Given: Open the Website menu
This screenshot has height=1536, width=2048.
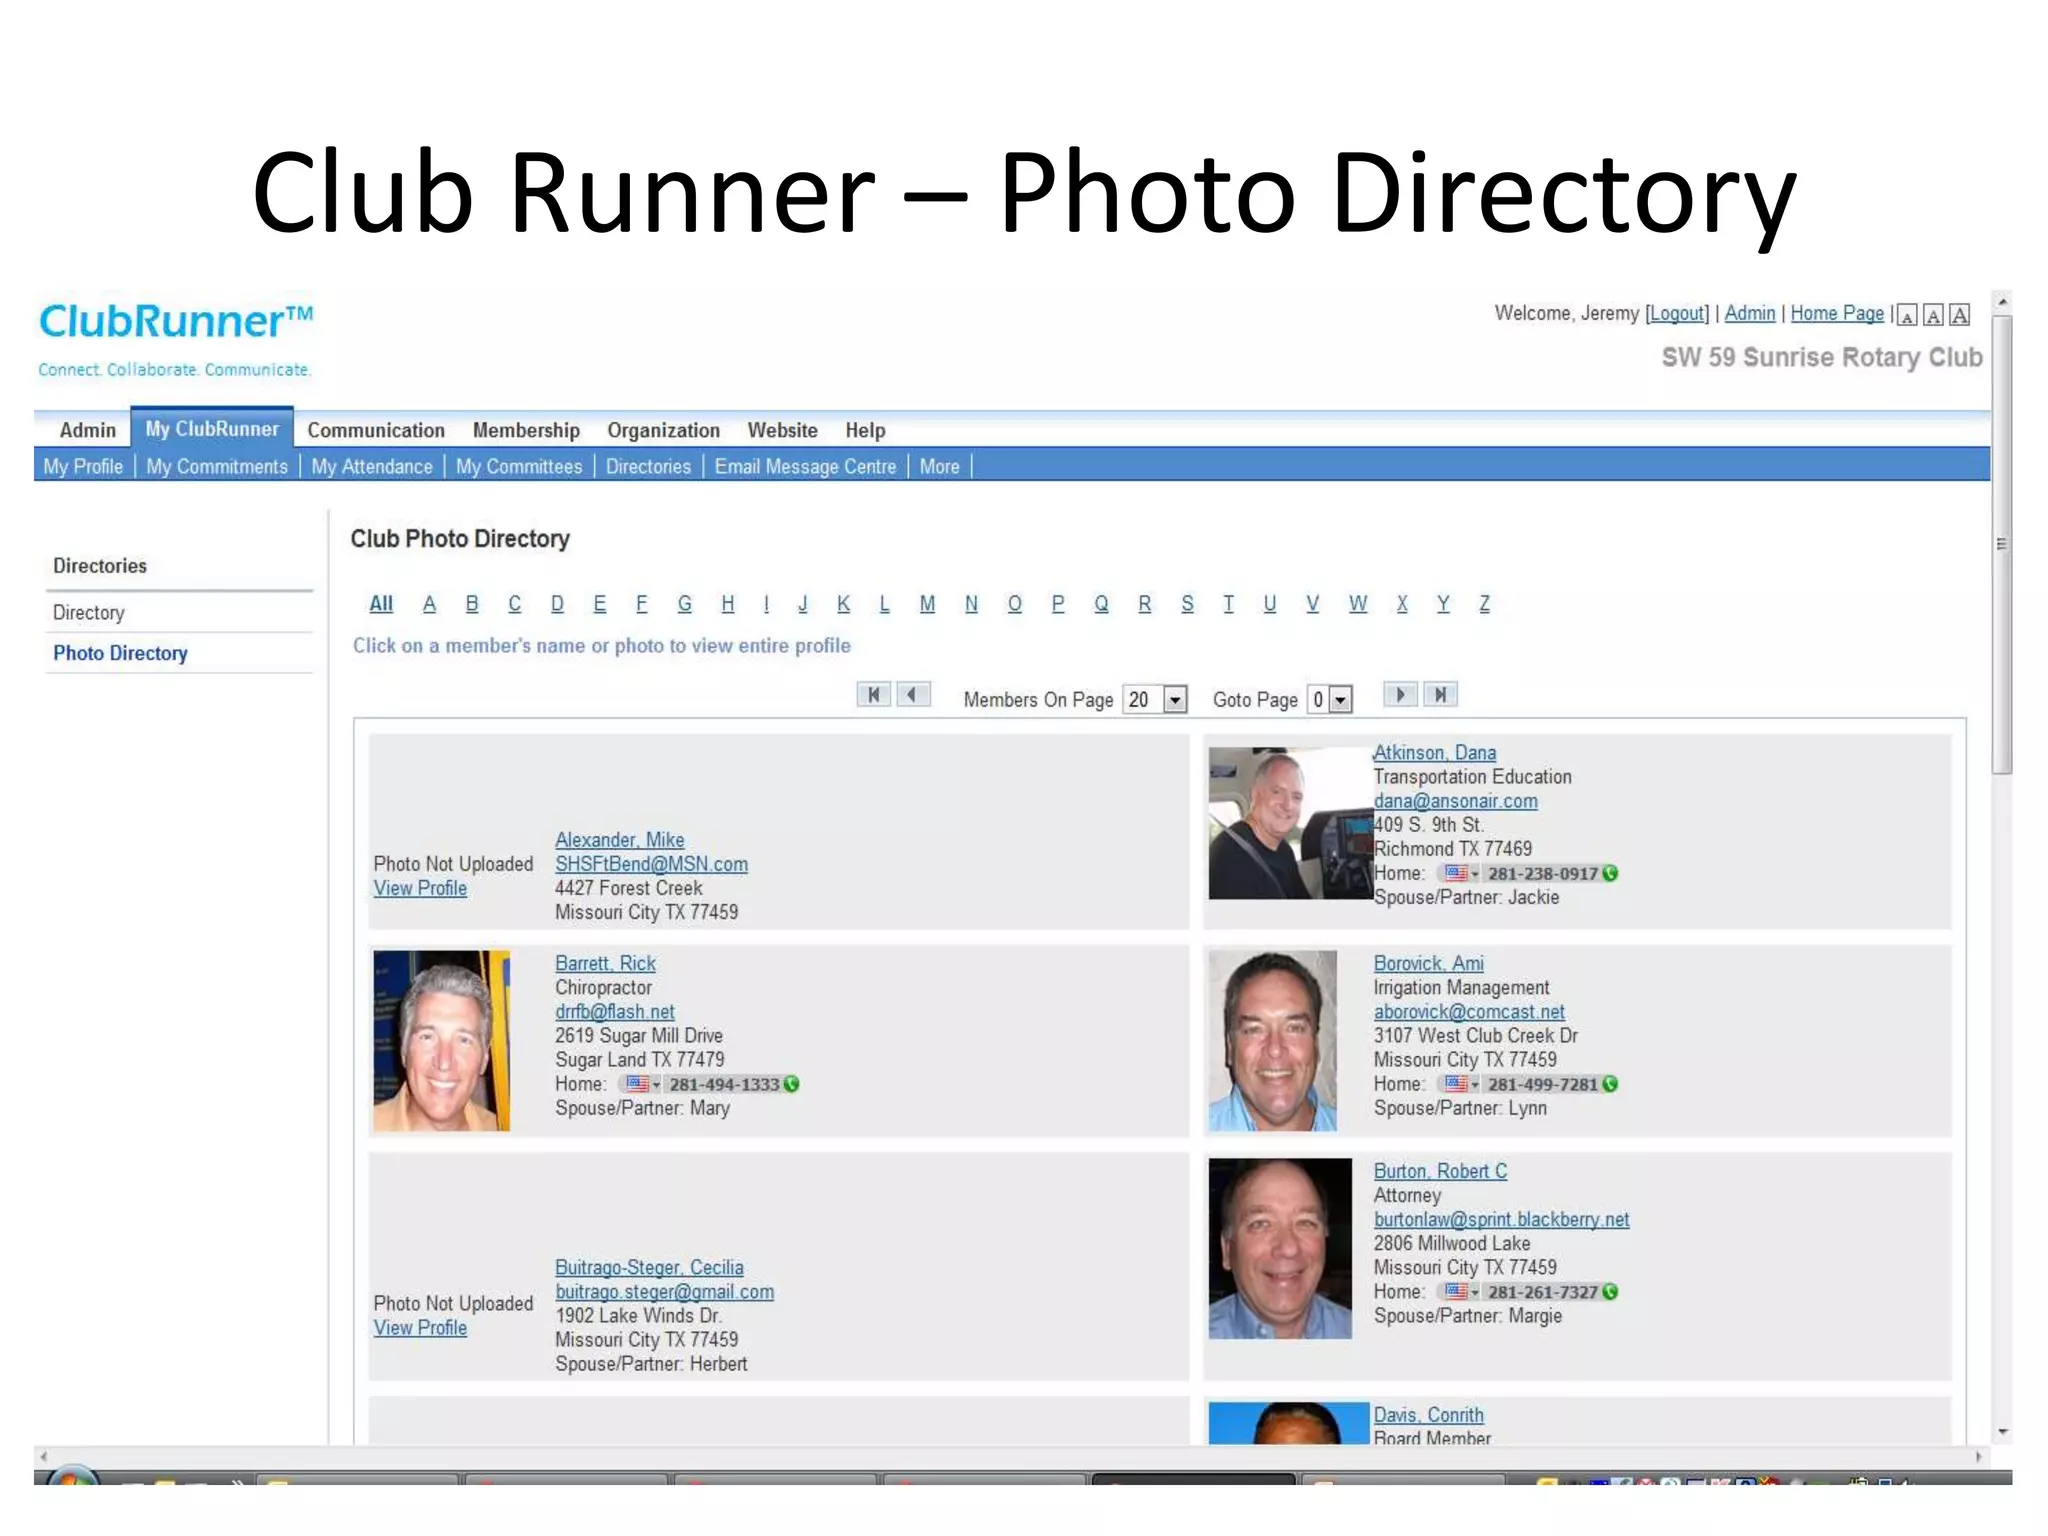Looking at the screenshot, I should [x=783, y=430].
